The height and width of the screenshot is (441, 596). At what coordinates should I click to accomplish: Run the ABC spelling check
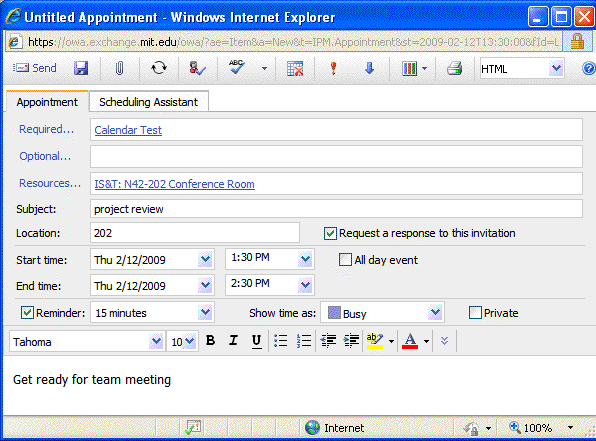(x=236, y=68)
